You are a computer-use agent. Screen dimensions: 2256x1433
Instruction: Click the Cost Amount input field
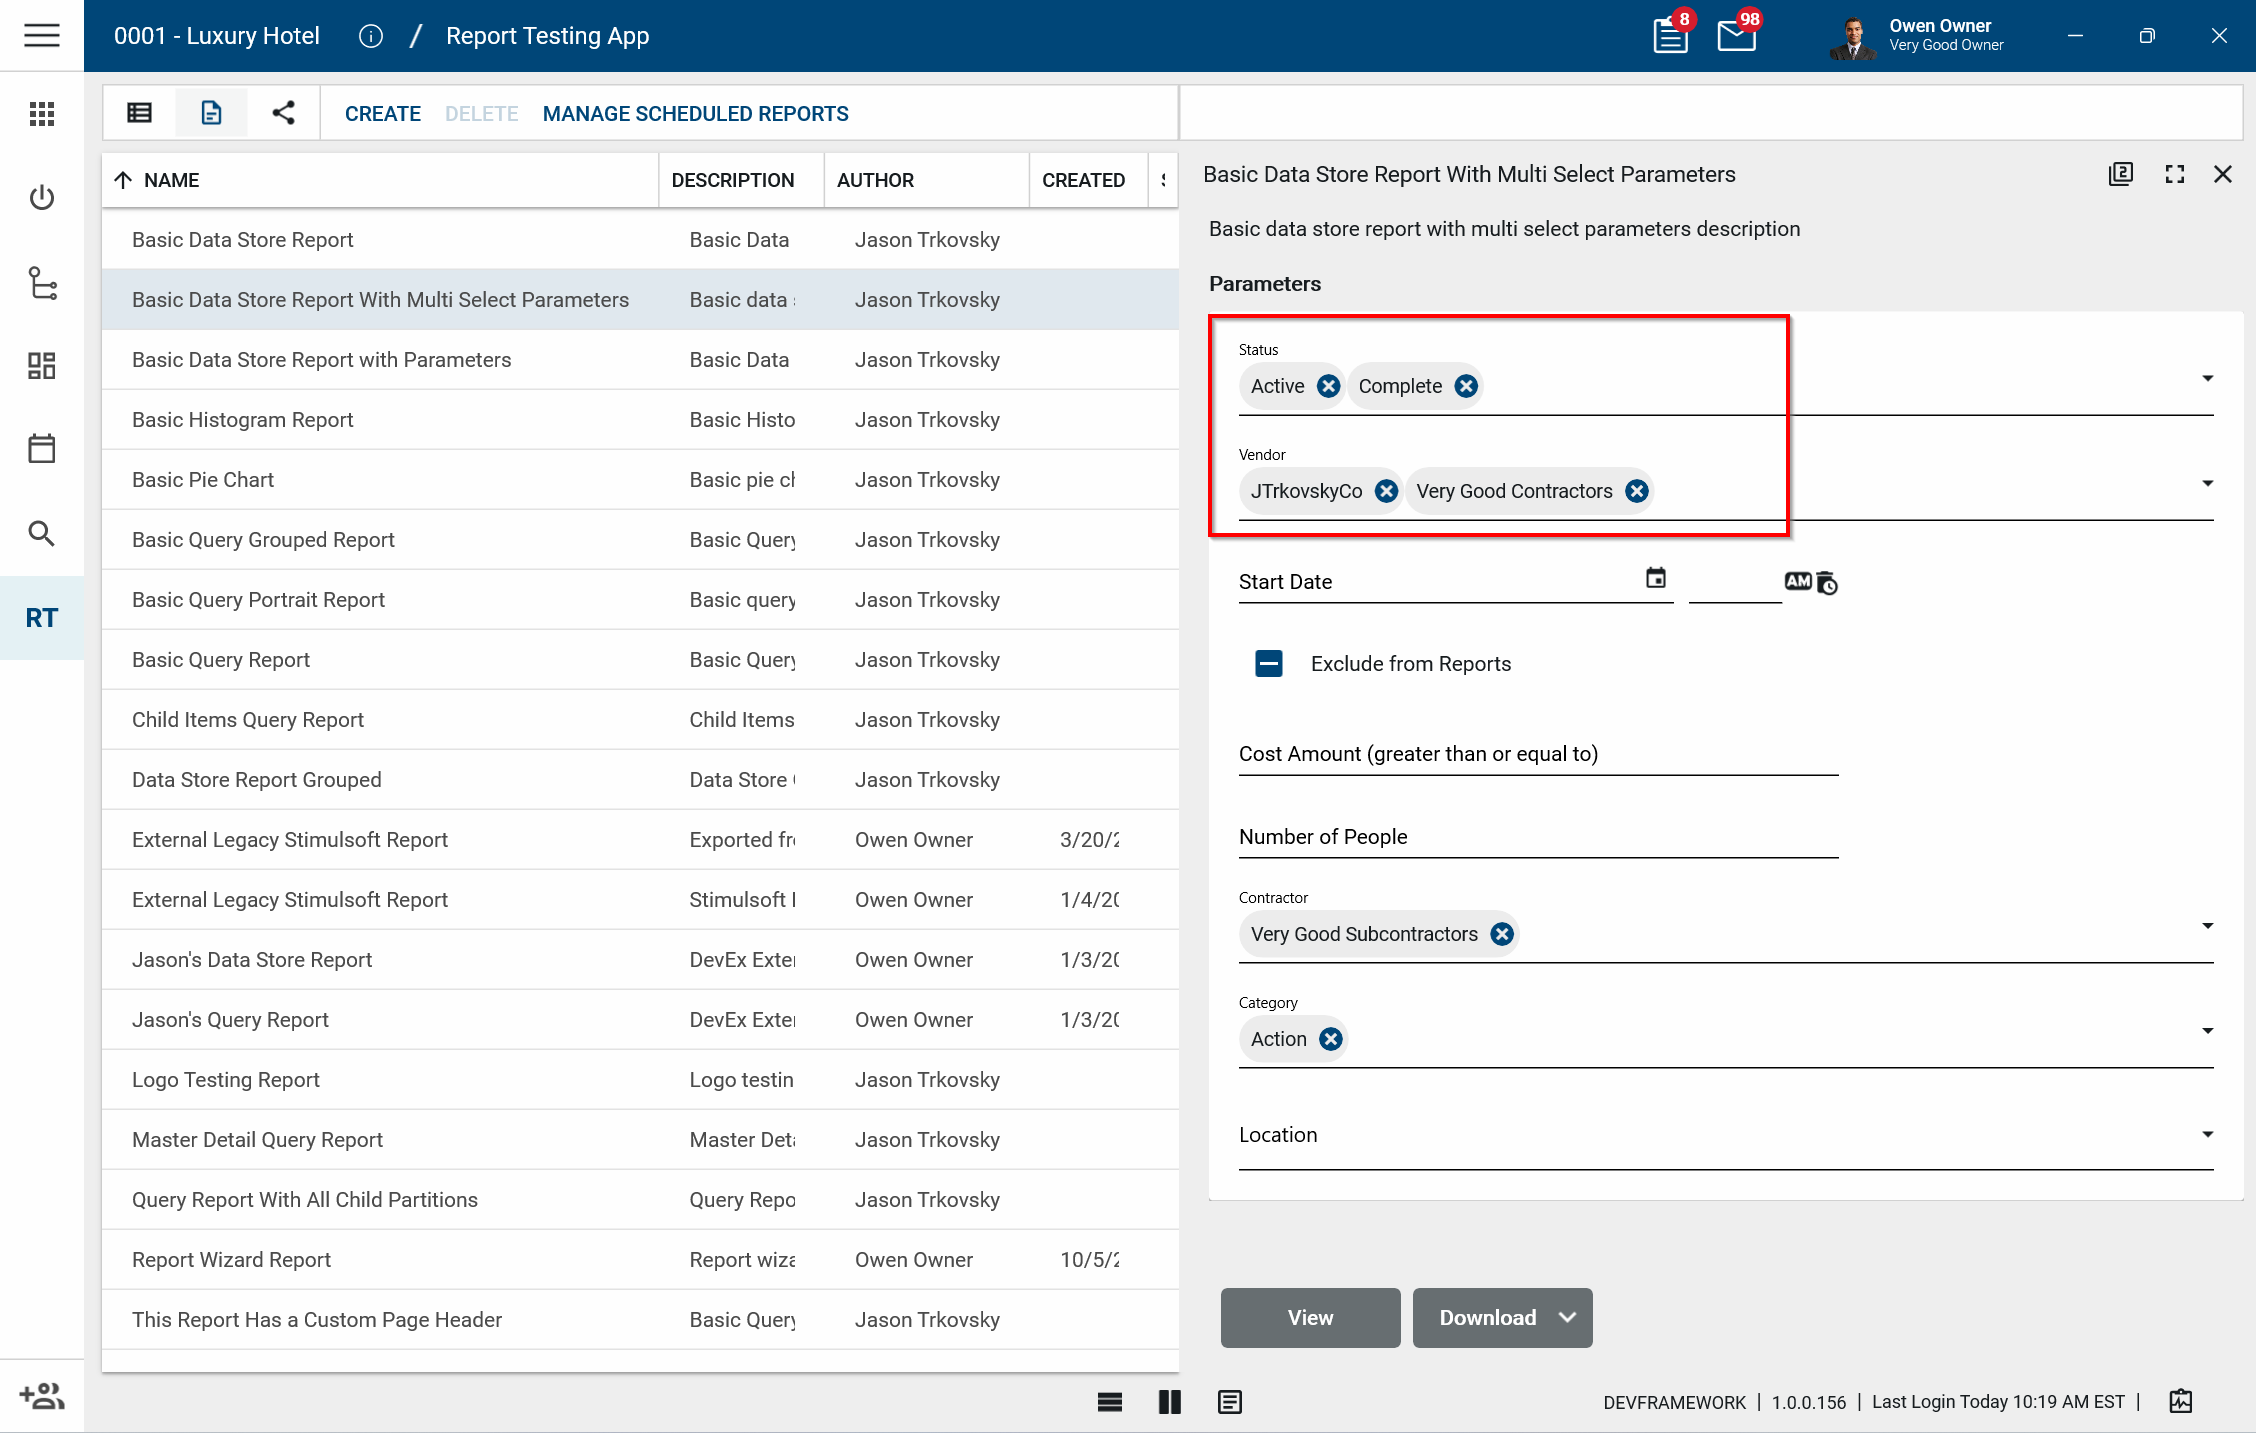coord(1537,754)
